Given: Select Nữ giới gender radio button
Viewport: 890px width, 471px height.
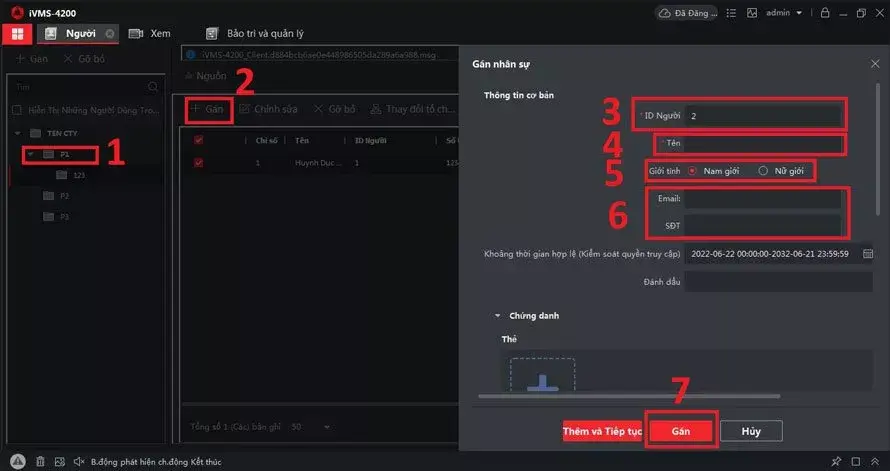Looking at the screenshot, I should coord(763,171).
